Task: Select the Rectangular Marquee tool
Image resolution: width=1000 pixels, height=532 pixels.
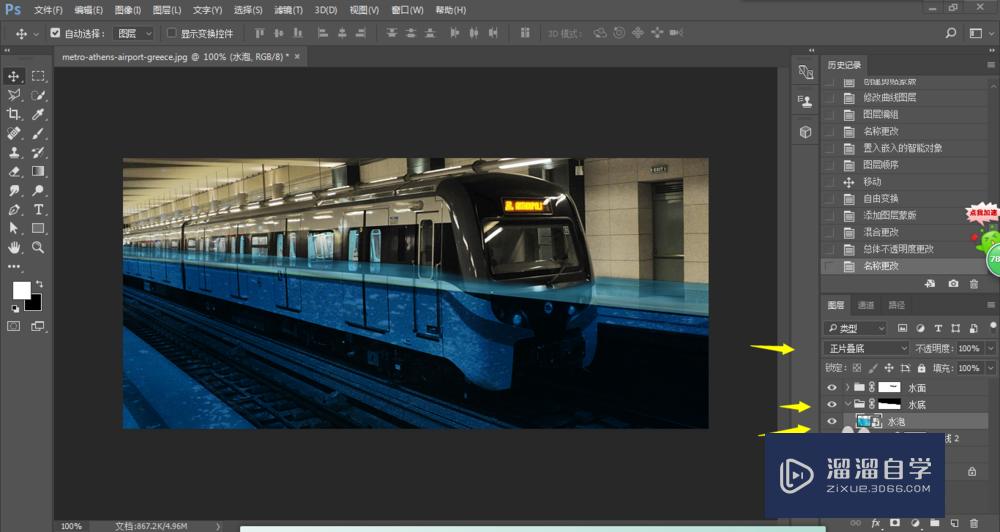Action: (38, 76)
